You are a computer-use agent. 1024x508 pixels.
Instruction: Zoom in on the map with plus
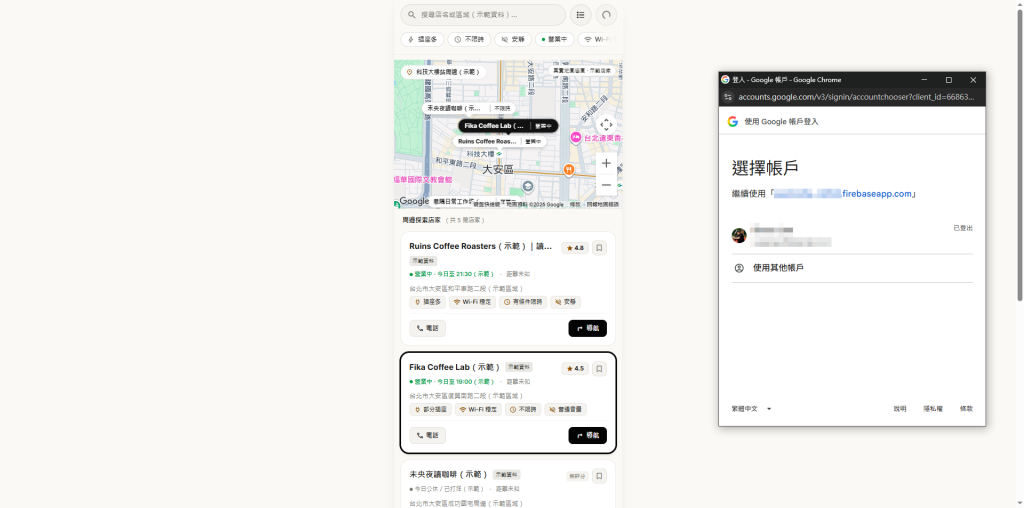[x=606, y=163]
